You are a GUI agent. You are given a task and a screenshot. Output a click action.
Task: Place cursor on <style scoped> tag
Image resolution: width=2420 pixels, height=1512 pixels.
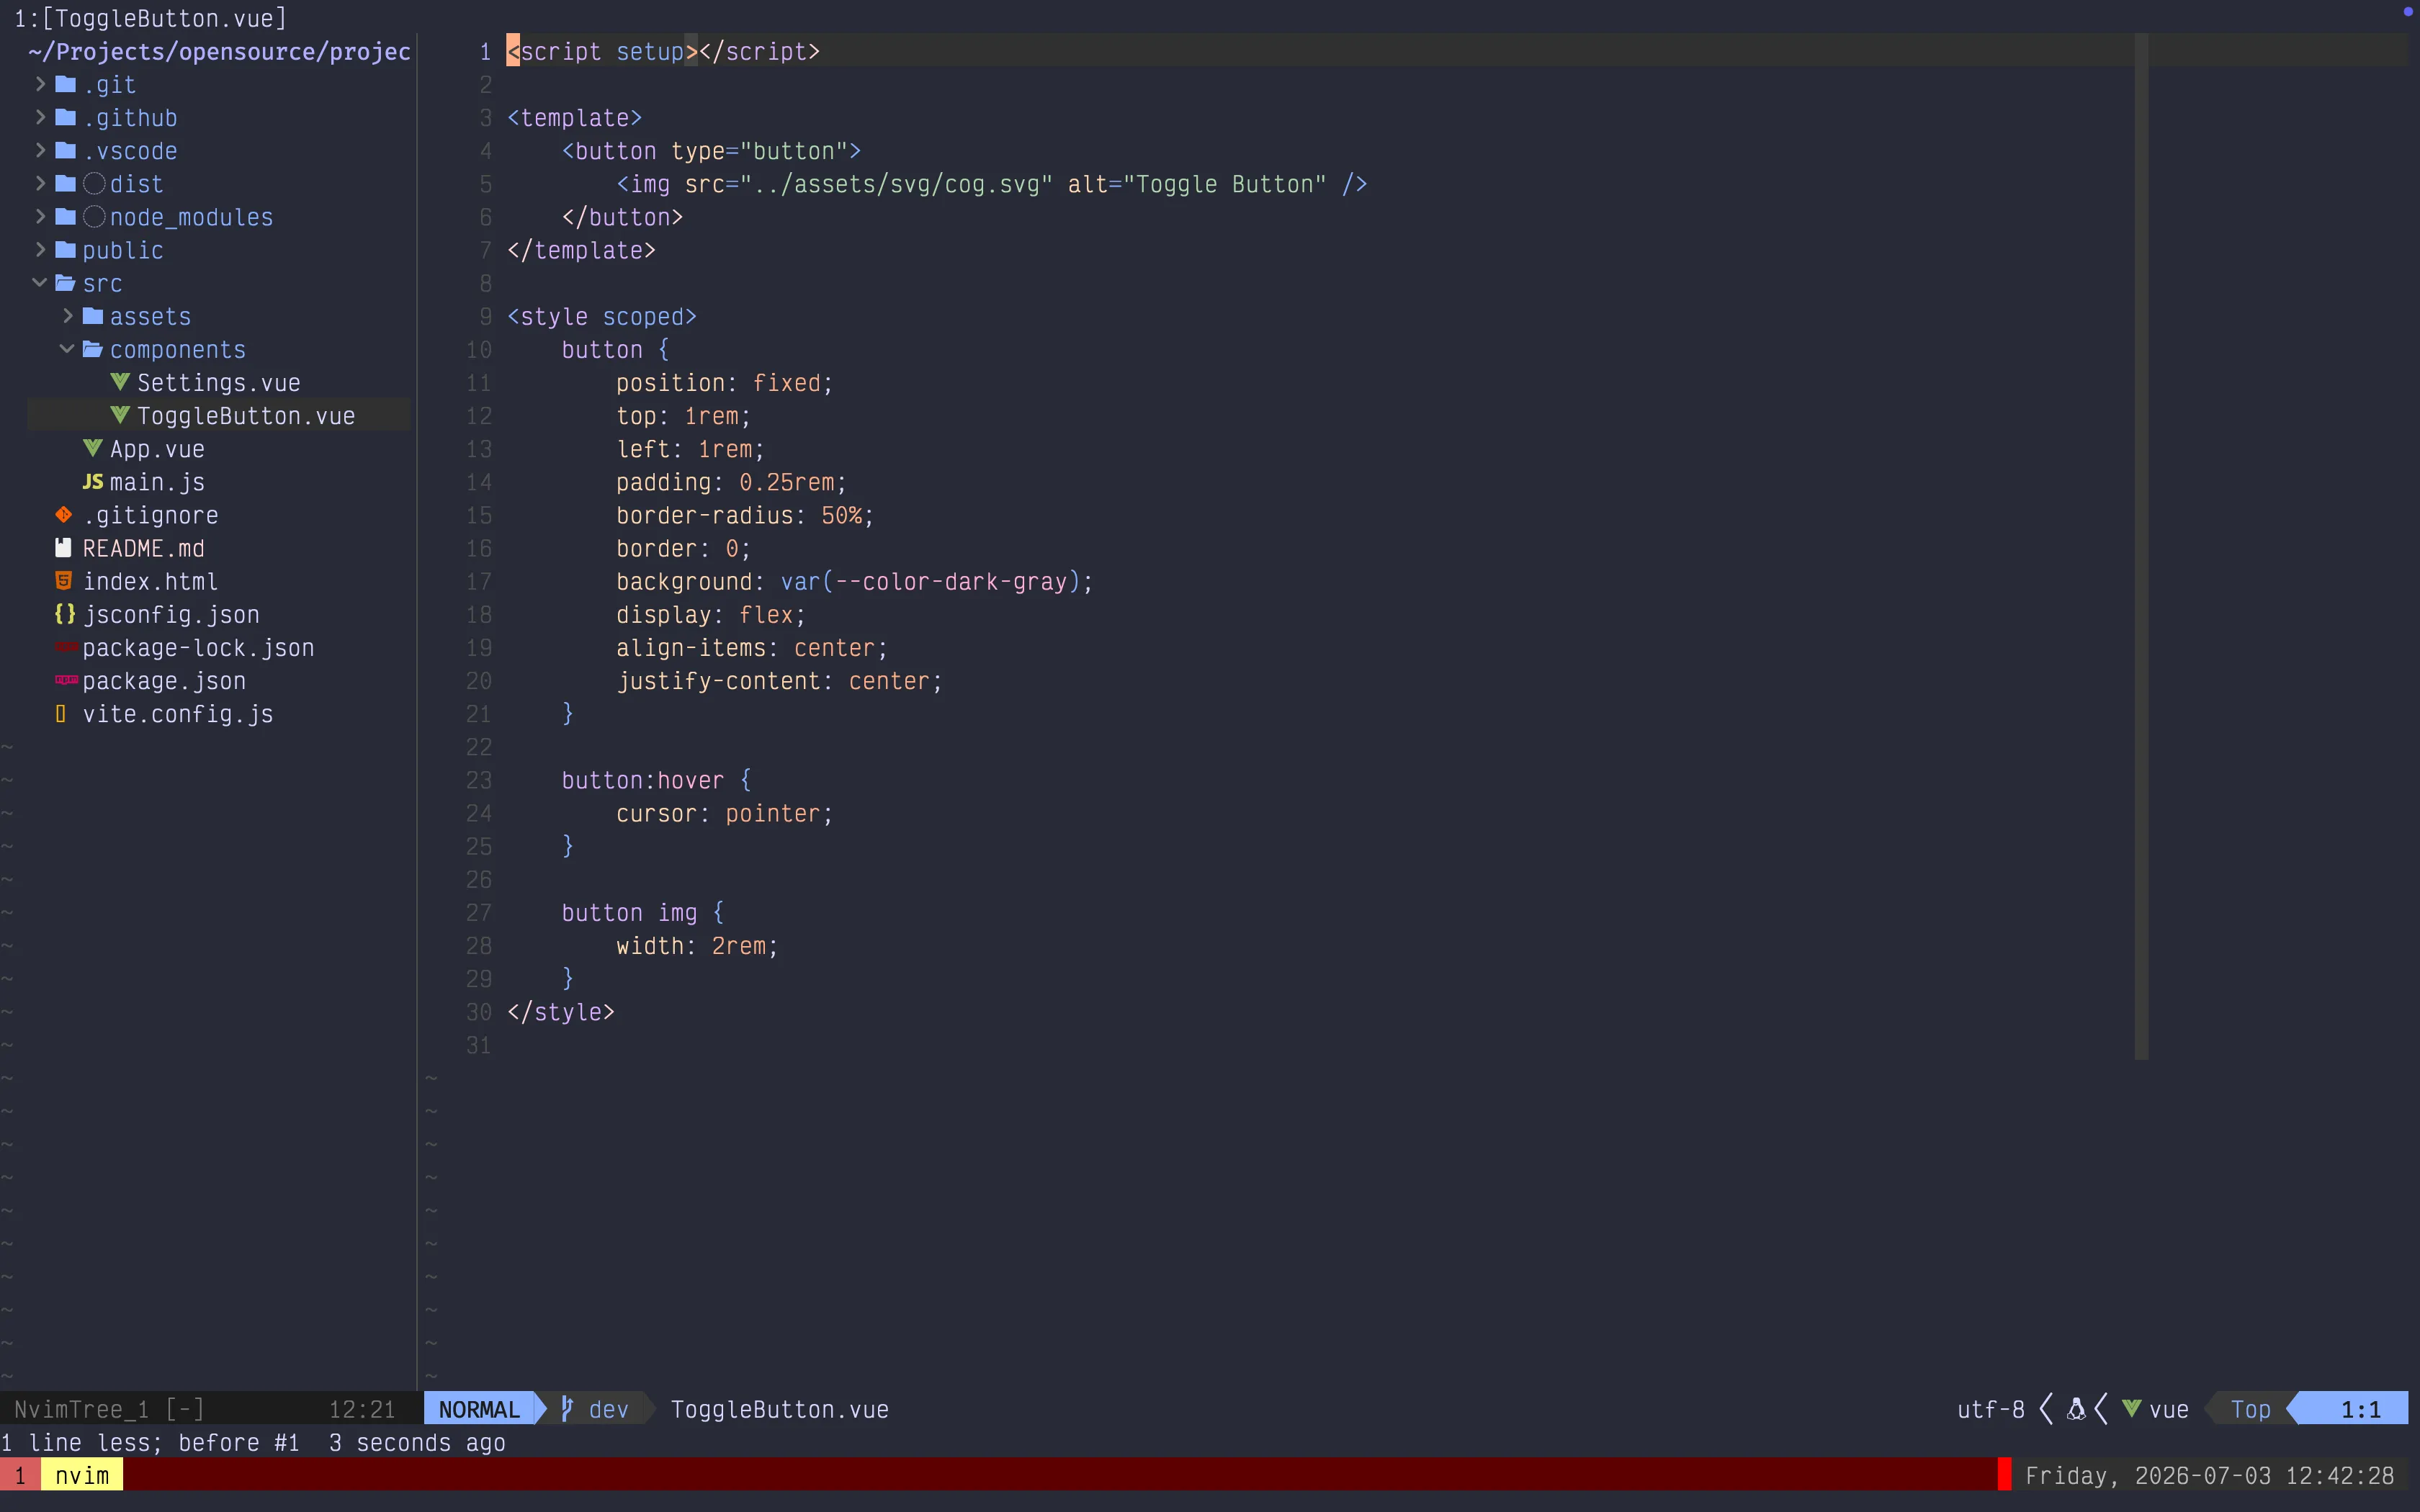click(x=602, y=316)
